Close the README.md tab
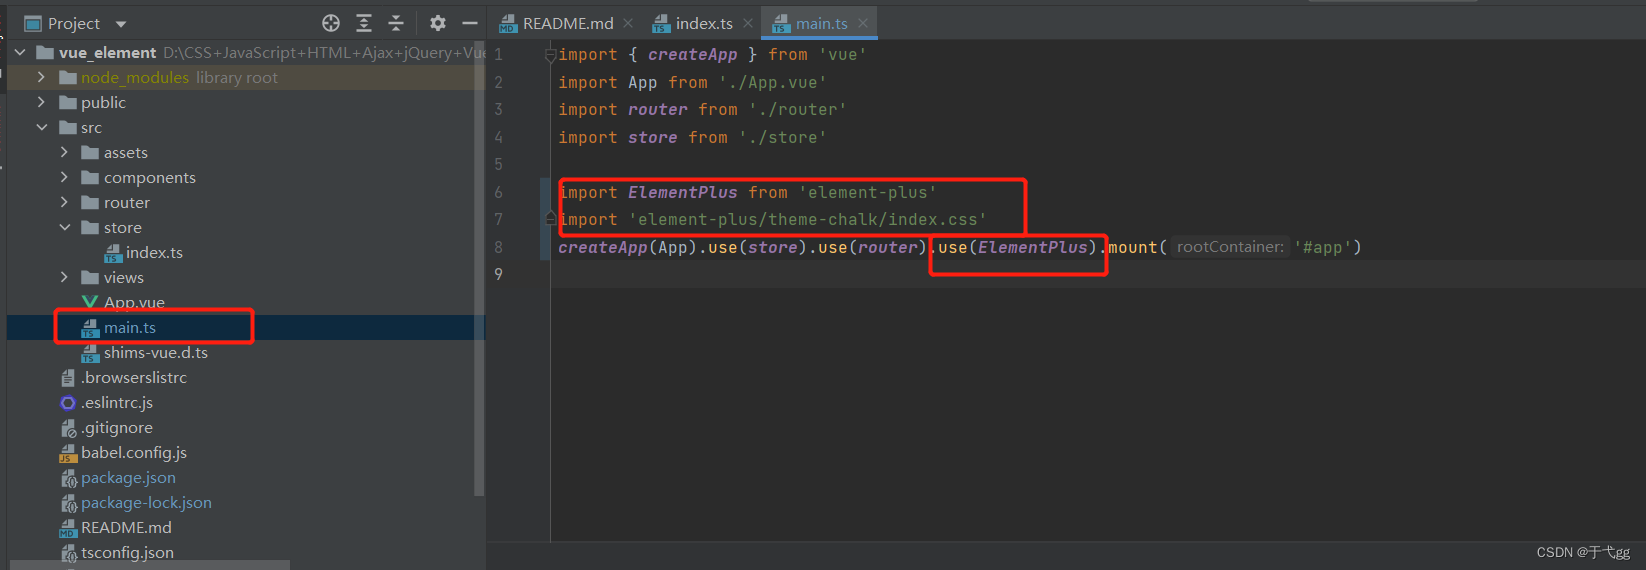1646x570 pixels. [628, 23]
